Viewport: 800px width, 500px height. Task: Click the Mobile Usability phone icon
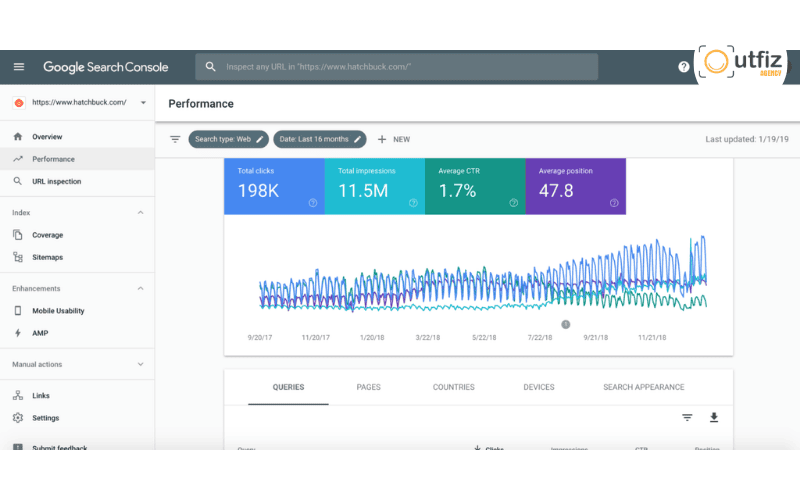tap(18, 311)
